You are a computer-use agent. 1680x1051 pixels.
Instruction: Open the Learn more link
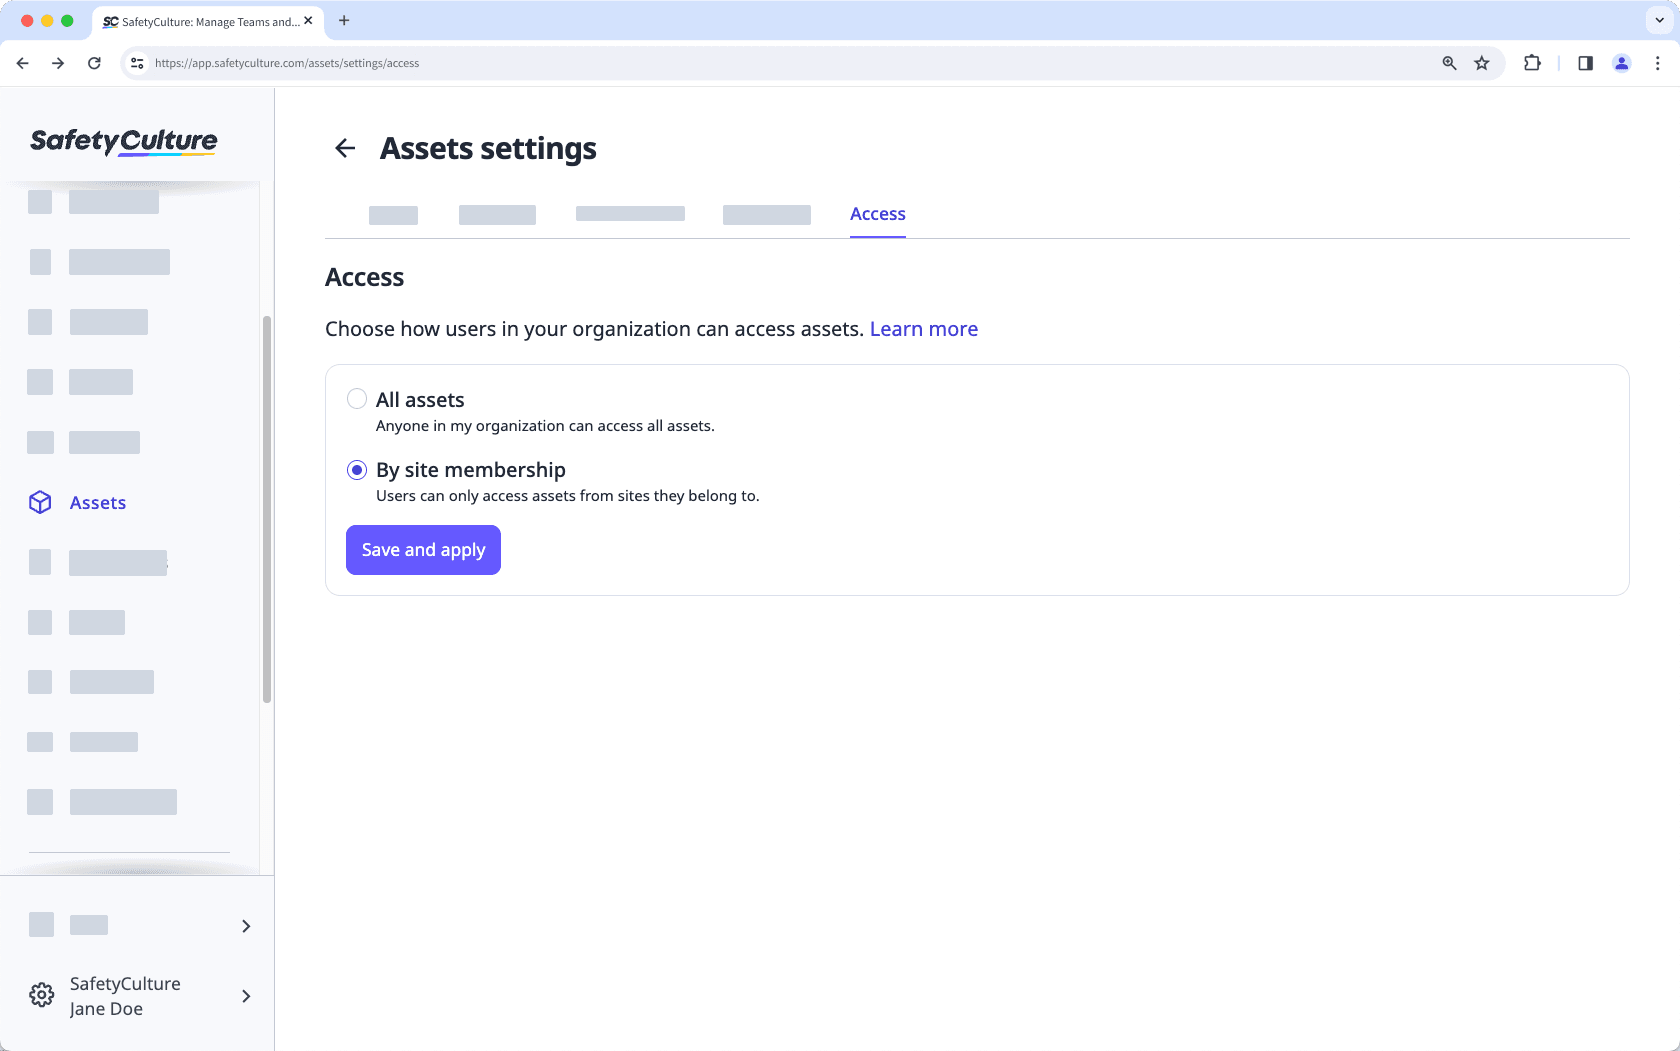tap(924, 328)
